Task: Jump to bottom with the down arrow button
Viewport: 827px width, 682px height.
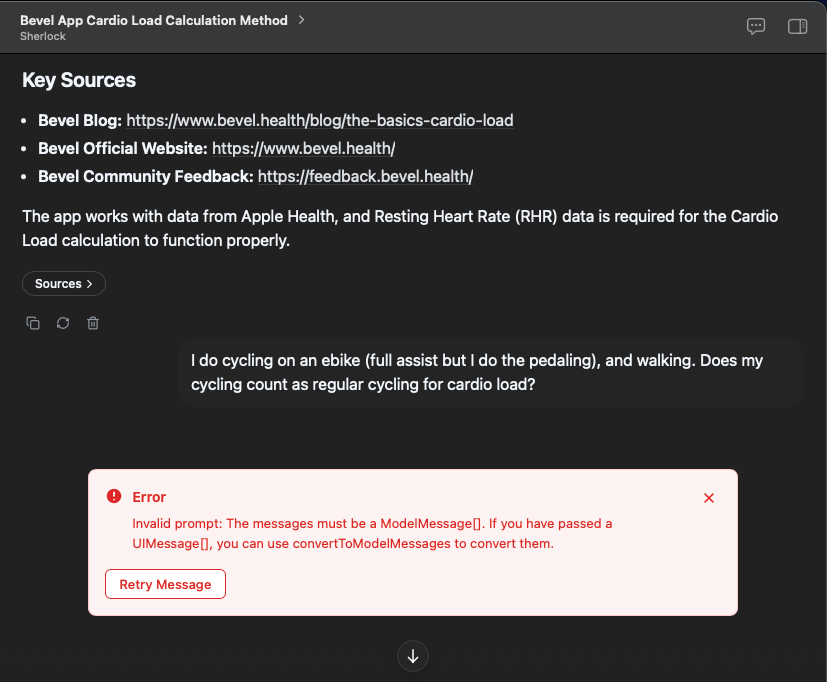Action: pyautogui.click(x=413, y=656)
